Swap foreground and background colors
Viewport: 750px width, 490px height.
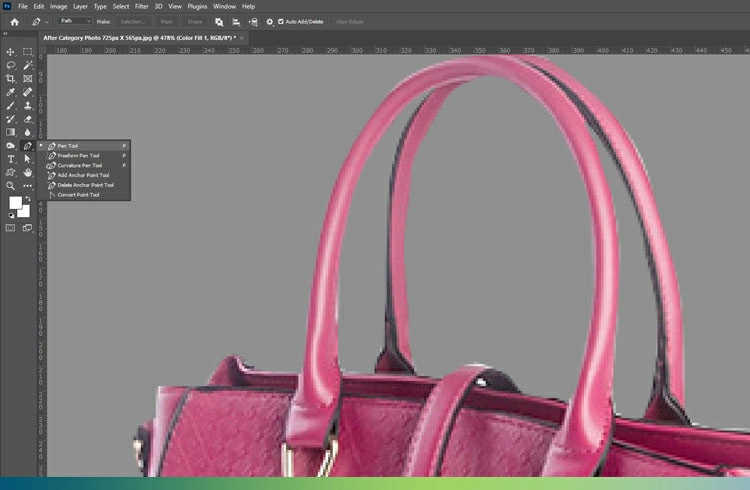[28, 198]
